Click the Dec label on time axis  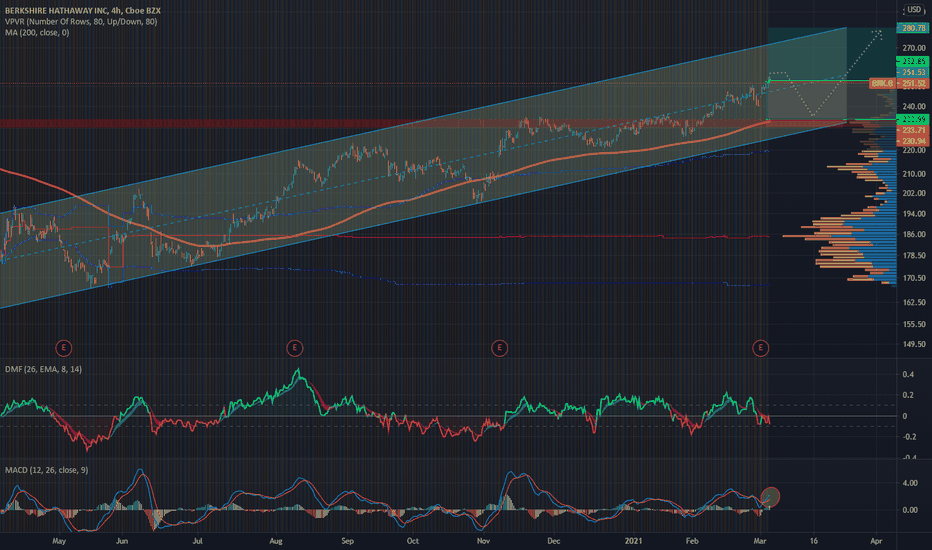(553, 541)
